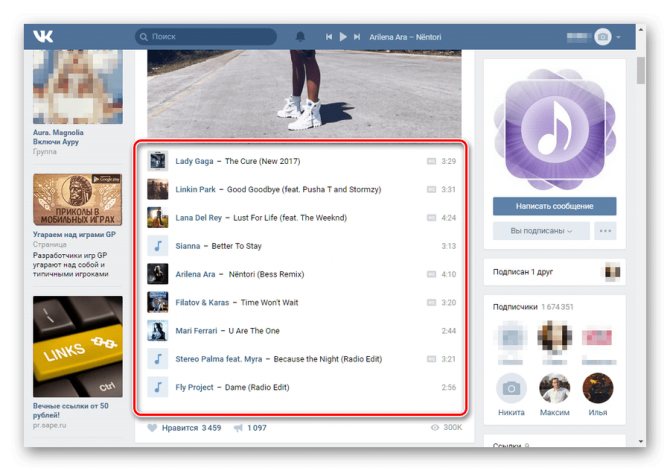Screen dimensions: 670x471
Task: Play Fly Project Dame note icon
Action: point(158,387)
